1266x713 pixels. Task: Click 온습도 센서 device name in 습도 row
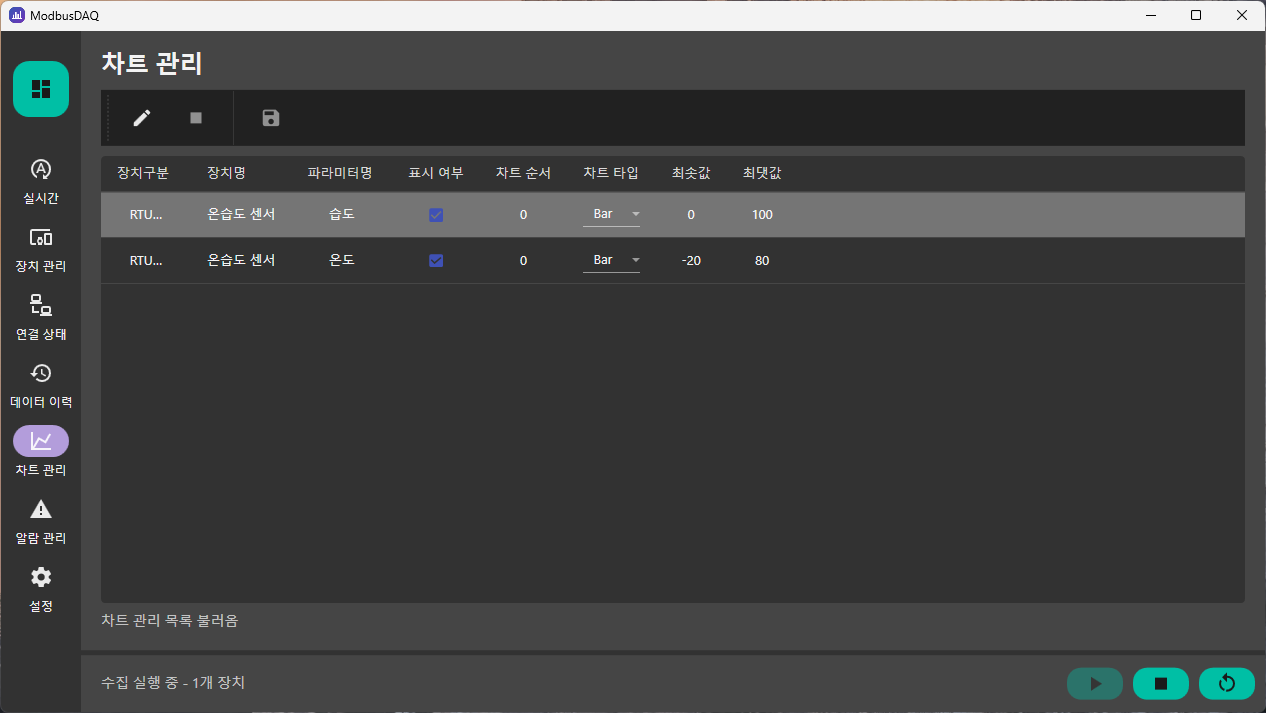[241, 215]
